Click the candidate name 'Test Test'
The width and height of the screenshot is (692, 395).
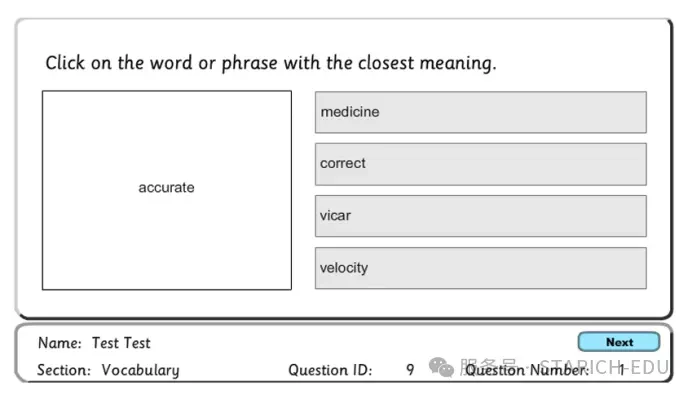[x=121, y=343]
